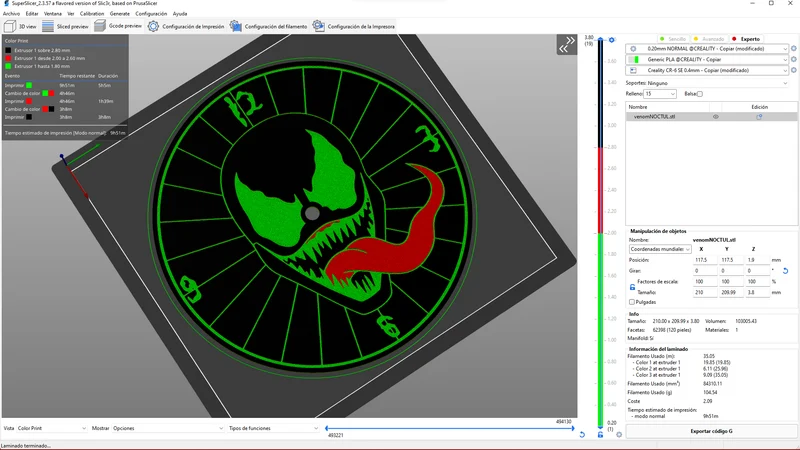800x450 pixels.
Task: Click Exportar código G button
Action: (711, 431)
